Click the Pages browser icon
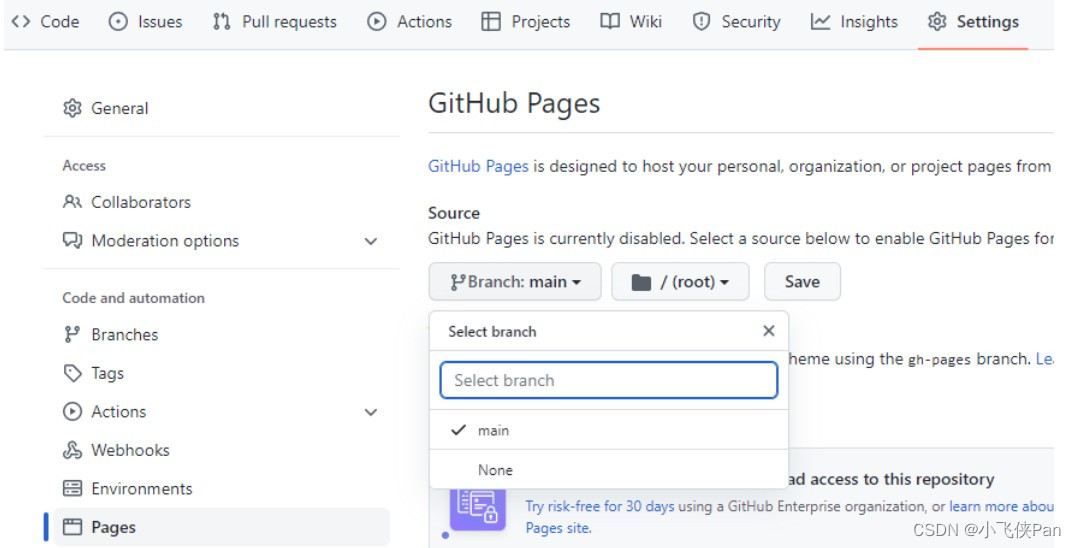 [72, 527]
